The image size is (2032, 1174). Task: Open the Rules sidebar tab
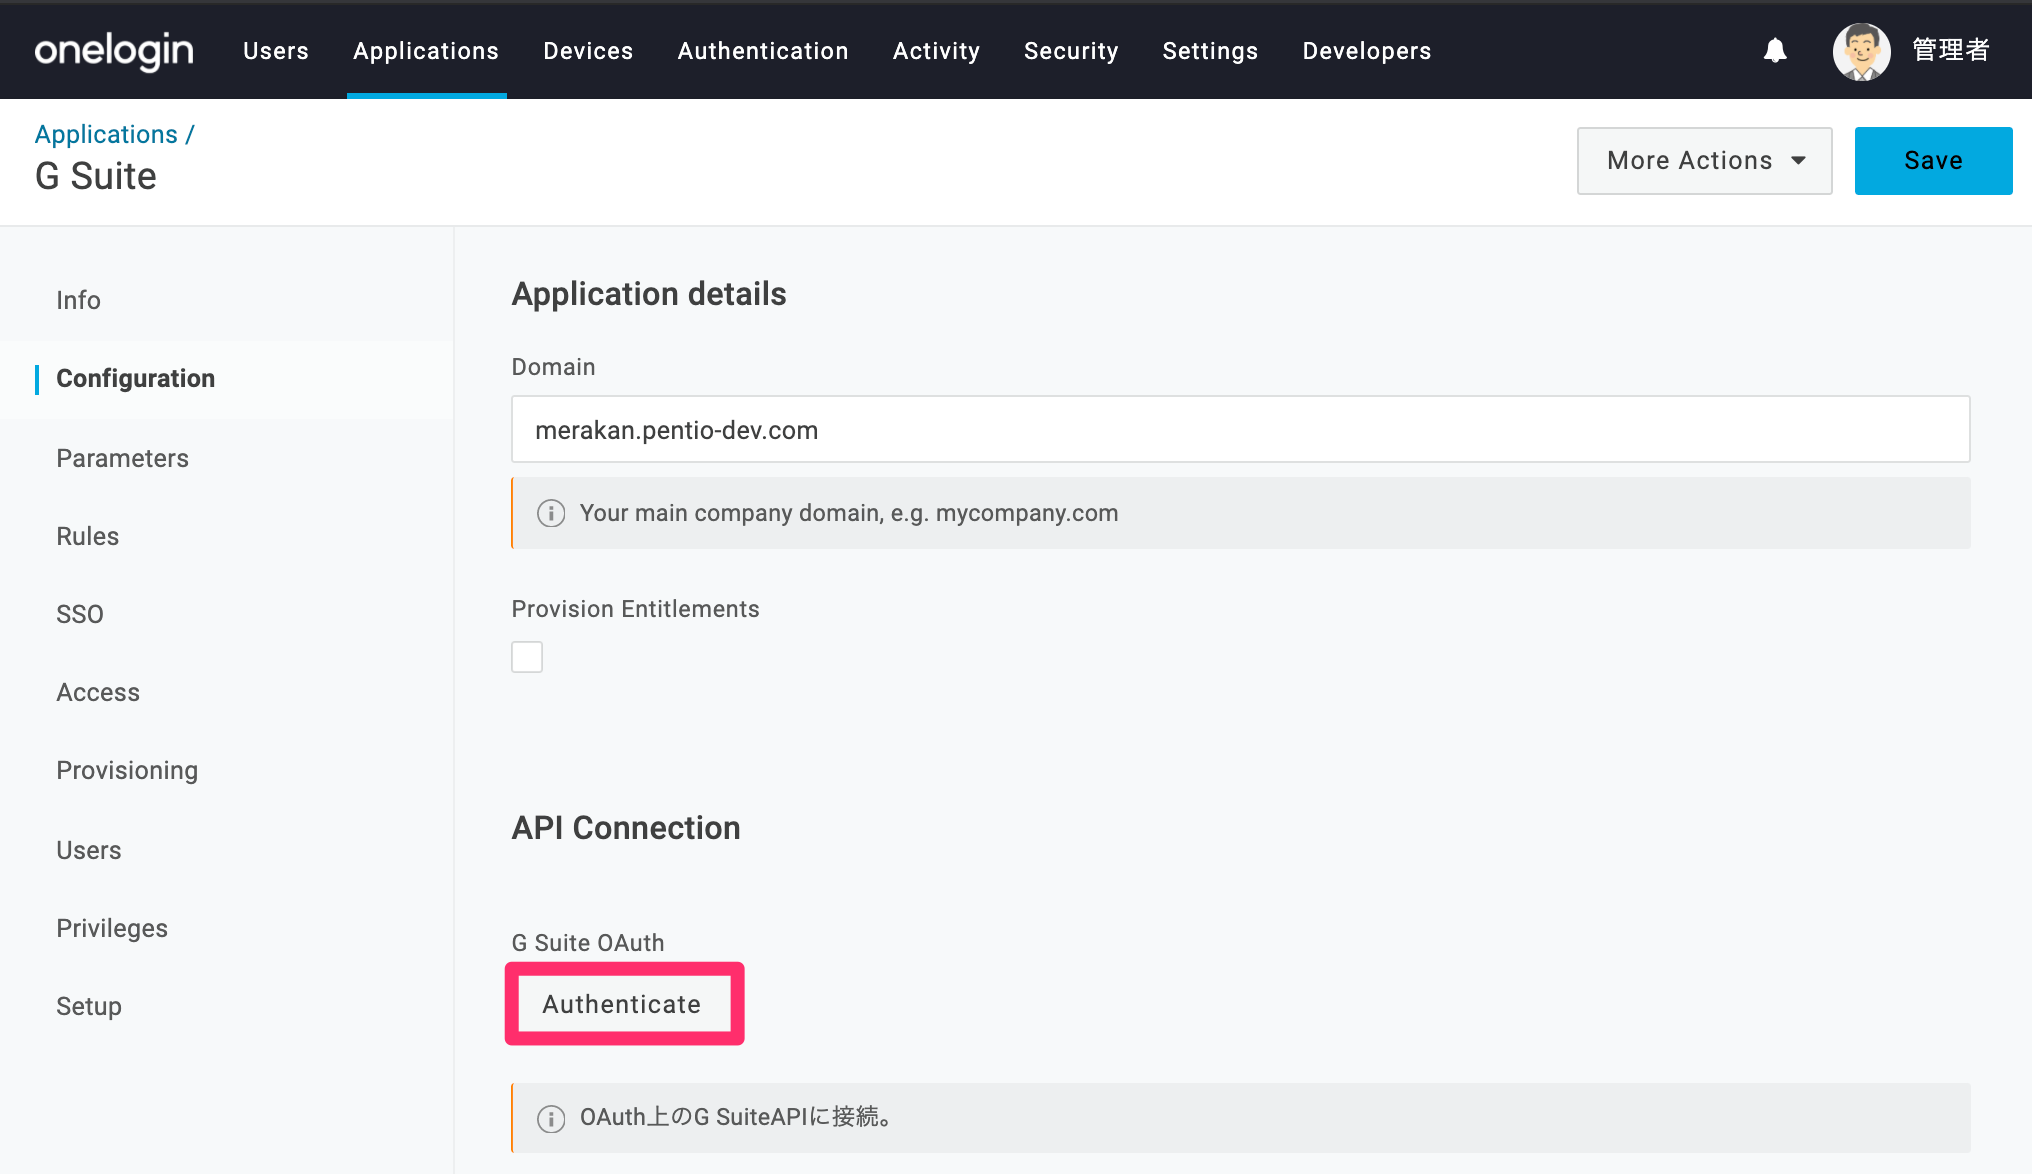pyautogui.click(x=87, y=536)
